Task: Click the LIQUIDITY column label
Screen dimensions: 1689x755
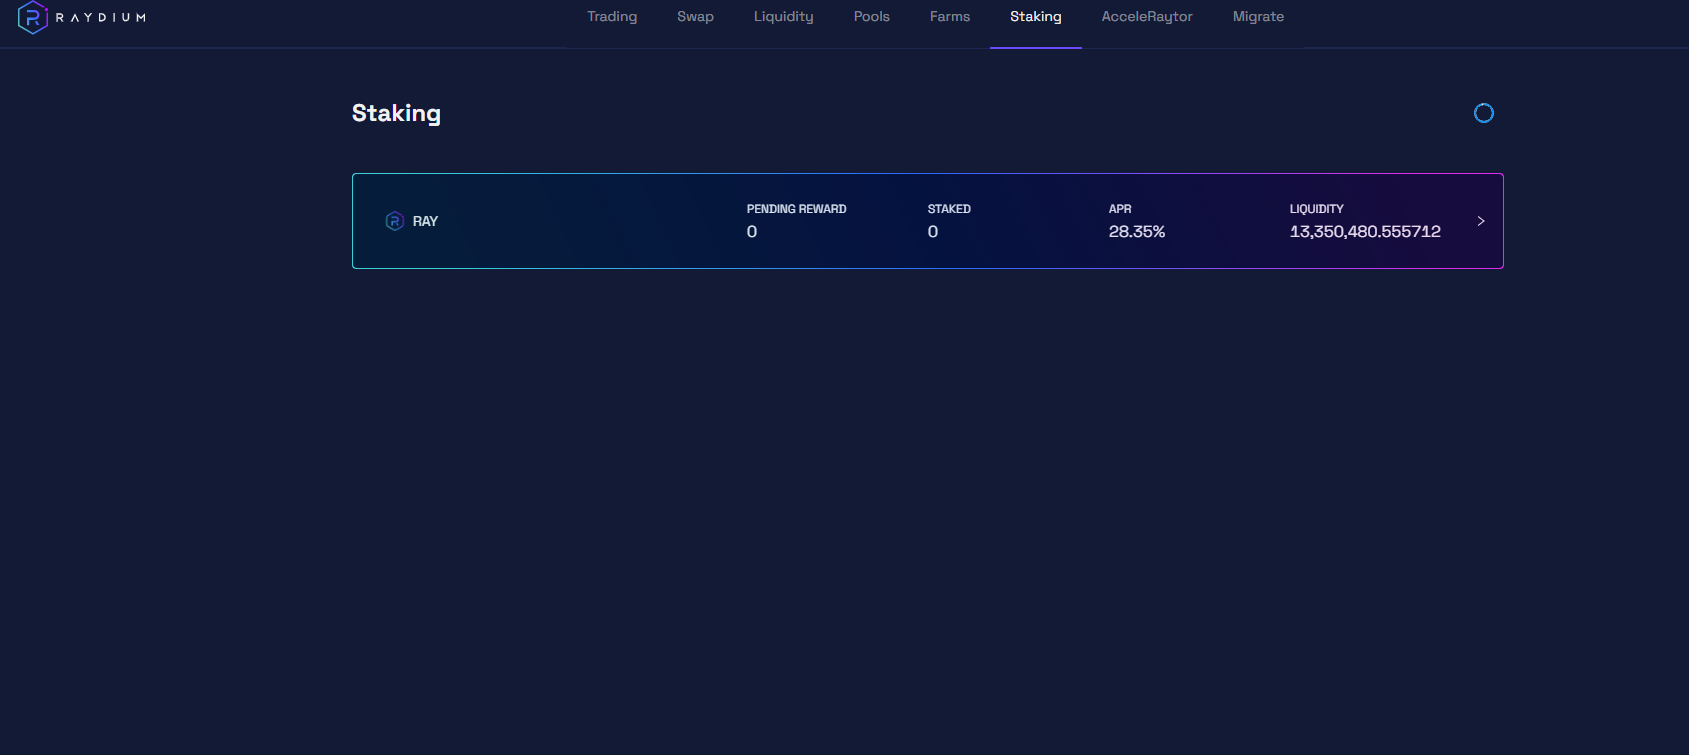Action: tap(1317, 209)
